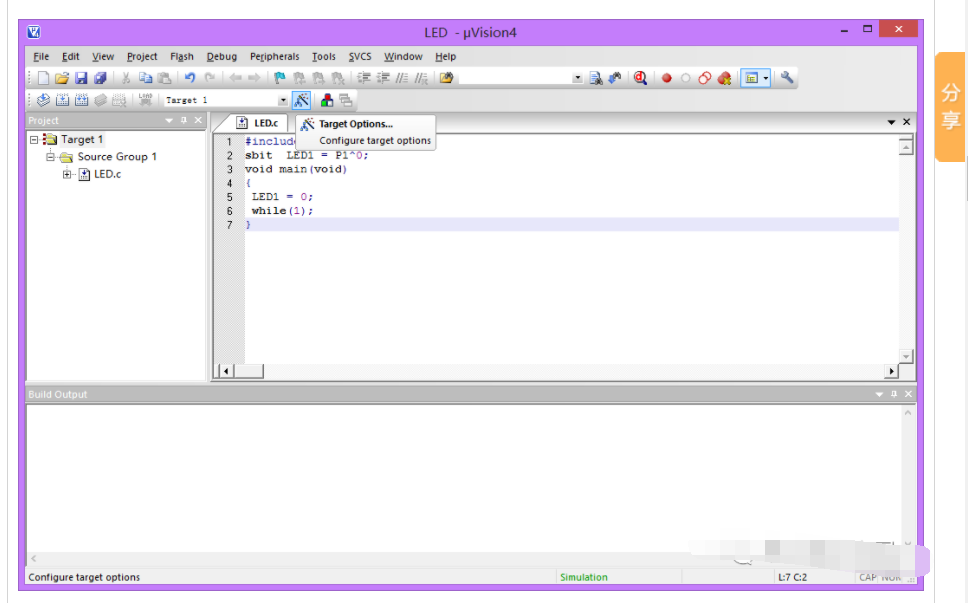Click the Find icon next to the search box
The image size is (968, 603).
[x=596, y=78]
